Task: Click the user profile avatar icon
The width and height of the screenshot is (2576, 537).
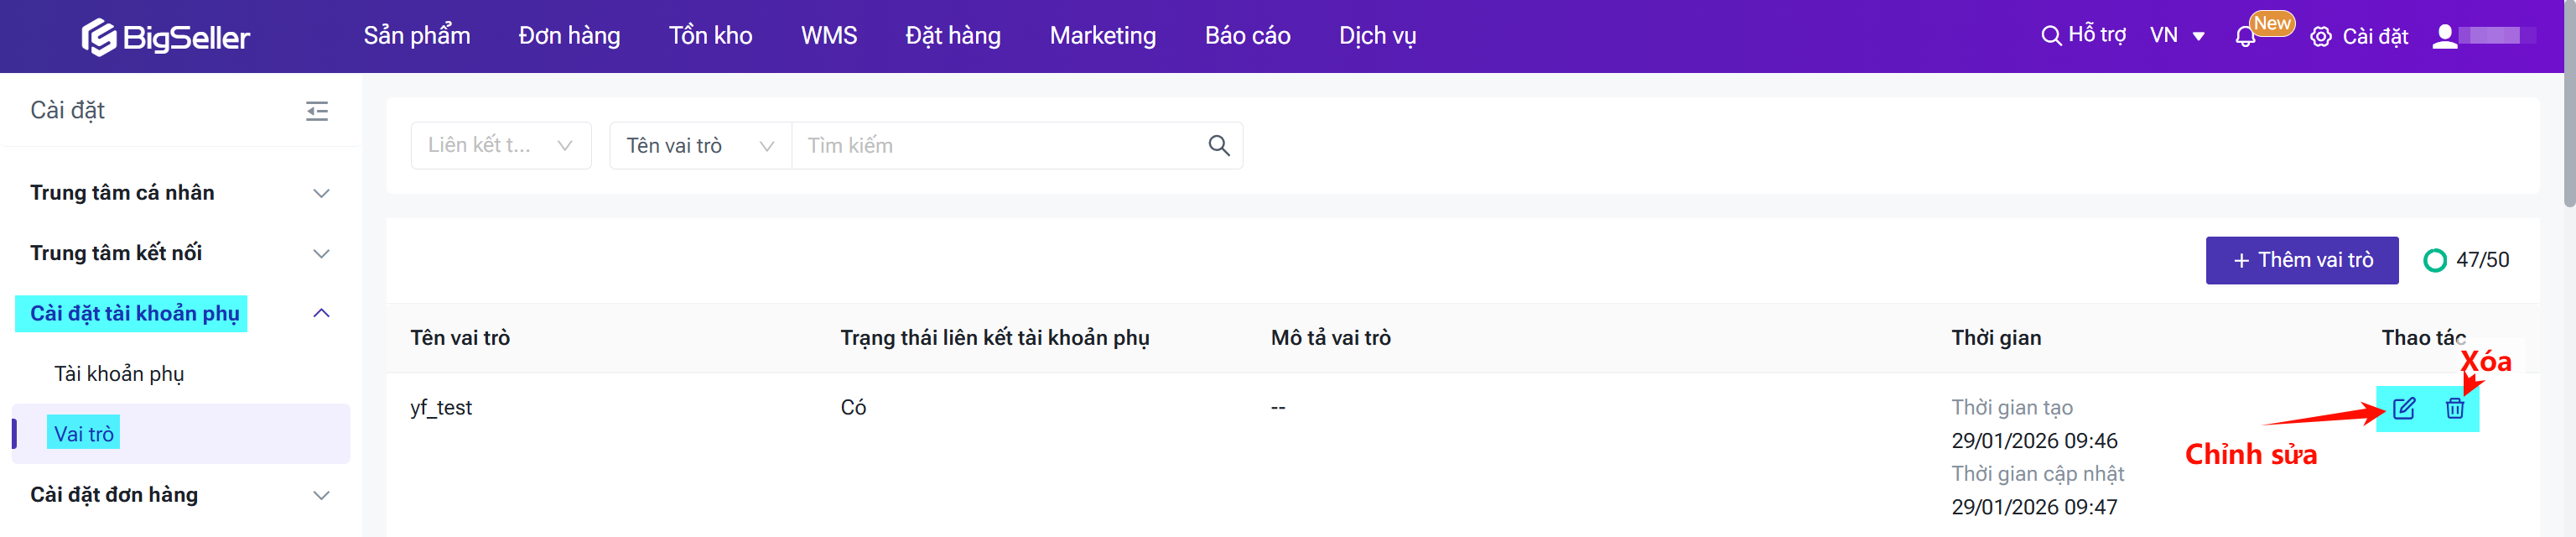Action: pos(2444,37)
